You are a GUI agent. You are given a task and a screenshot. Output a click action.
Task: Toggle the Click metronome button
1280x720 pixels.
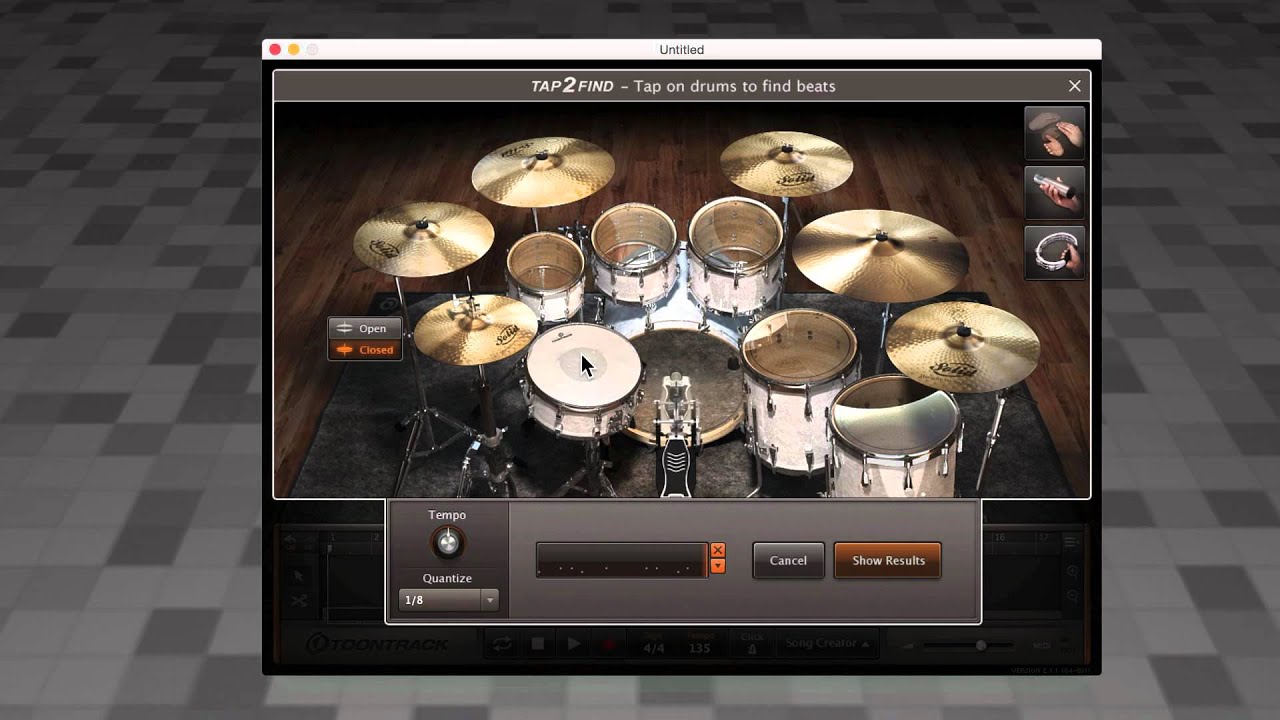click(752, 644)
